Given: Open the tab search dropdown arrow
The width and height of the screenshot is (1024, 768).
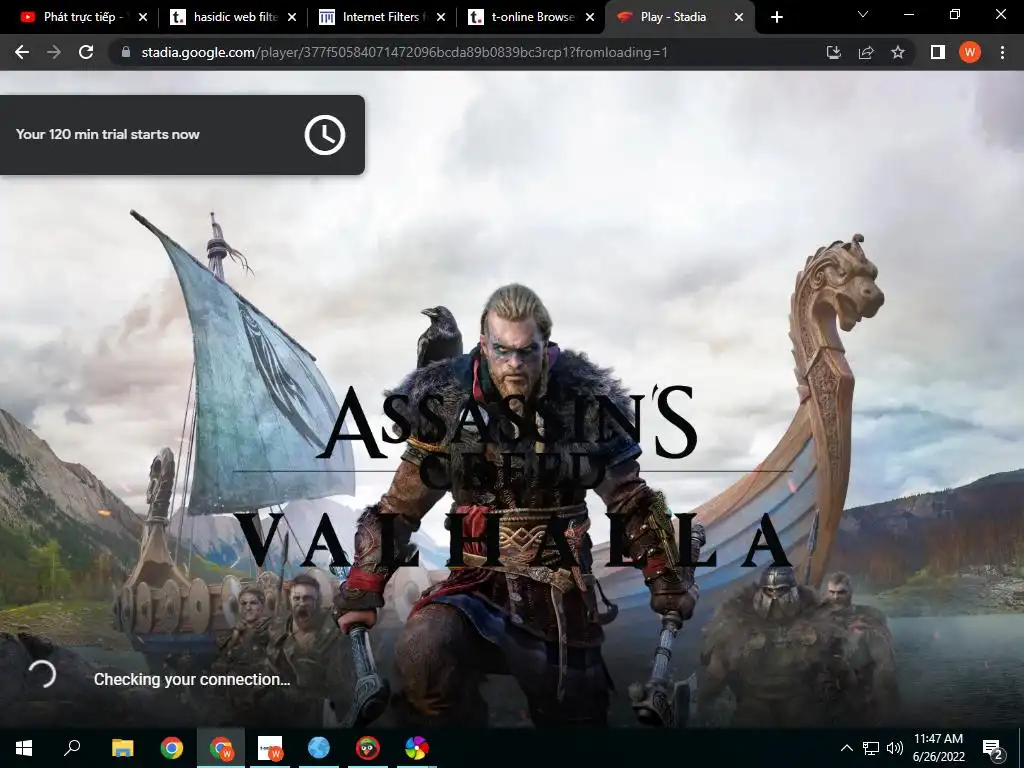Looking at the screenshot, I should click(x=863, y=14).
